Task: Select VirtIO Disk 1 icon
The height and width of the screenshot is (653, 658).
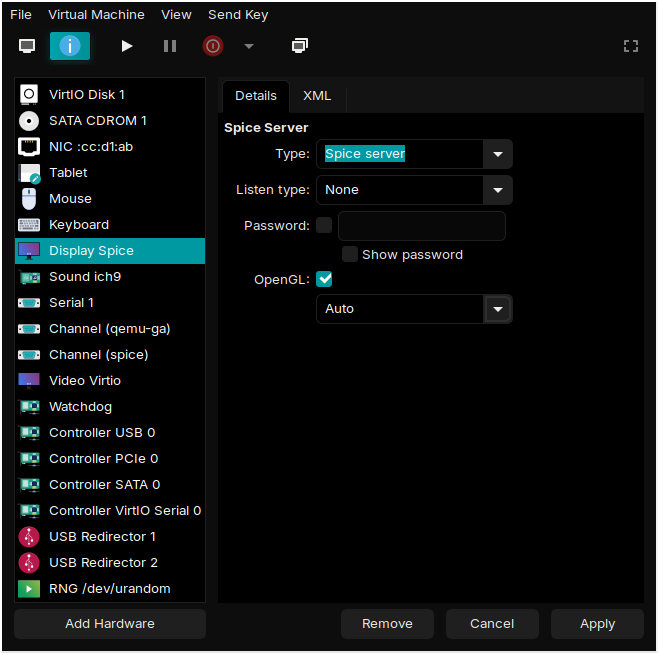Action: click(x=29, y=94)
